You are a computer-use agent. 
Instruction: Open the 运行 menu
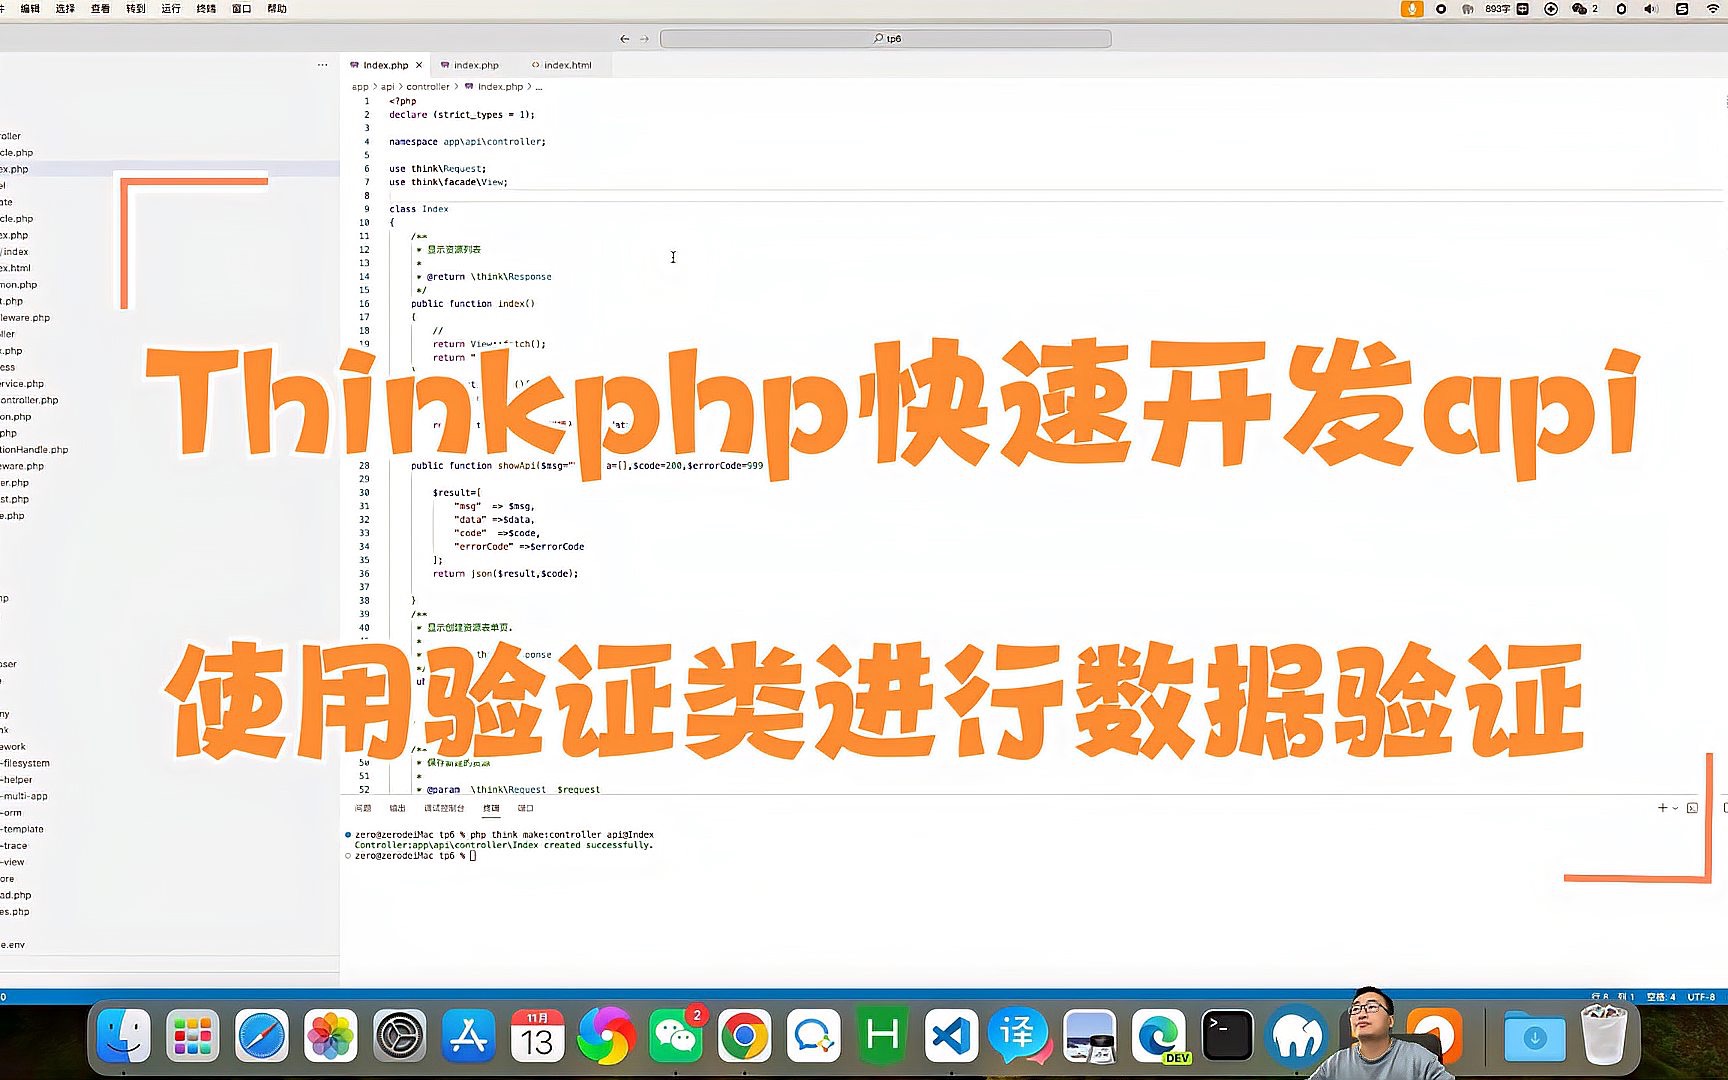pos(171,9)
